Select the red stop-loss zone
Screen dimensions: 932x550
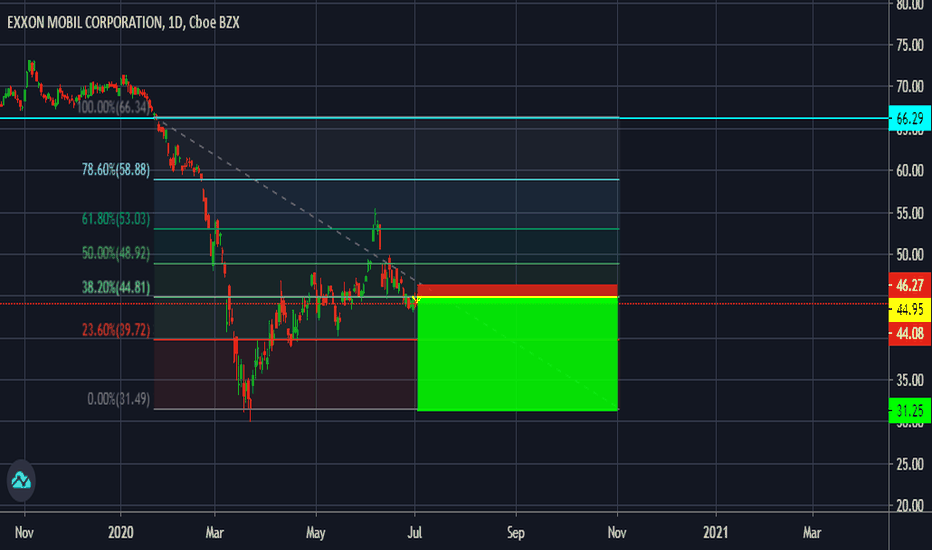518,290
